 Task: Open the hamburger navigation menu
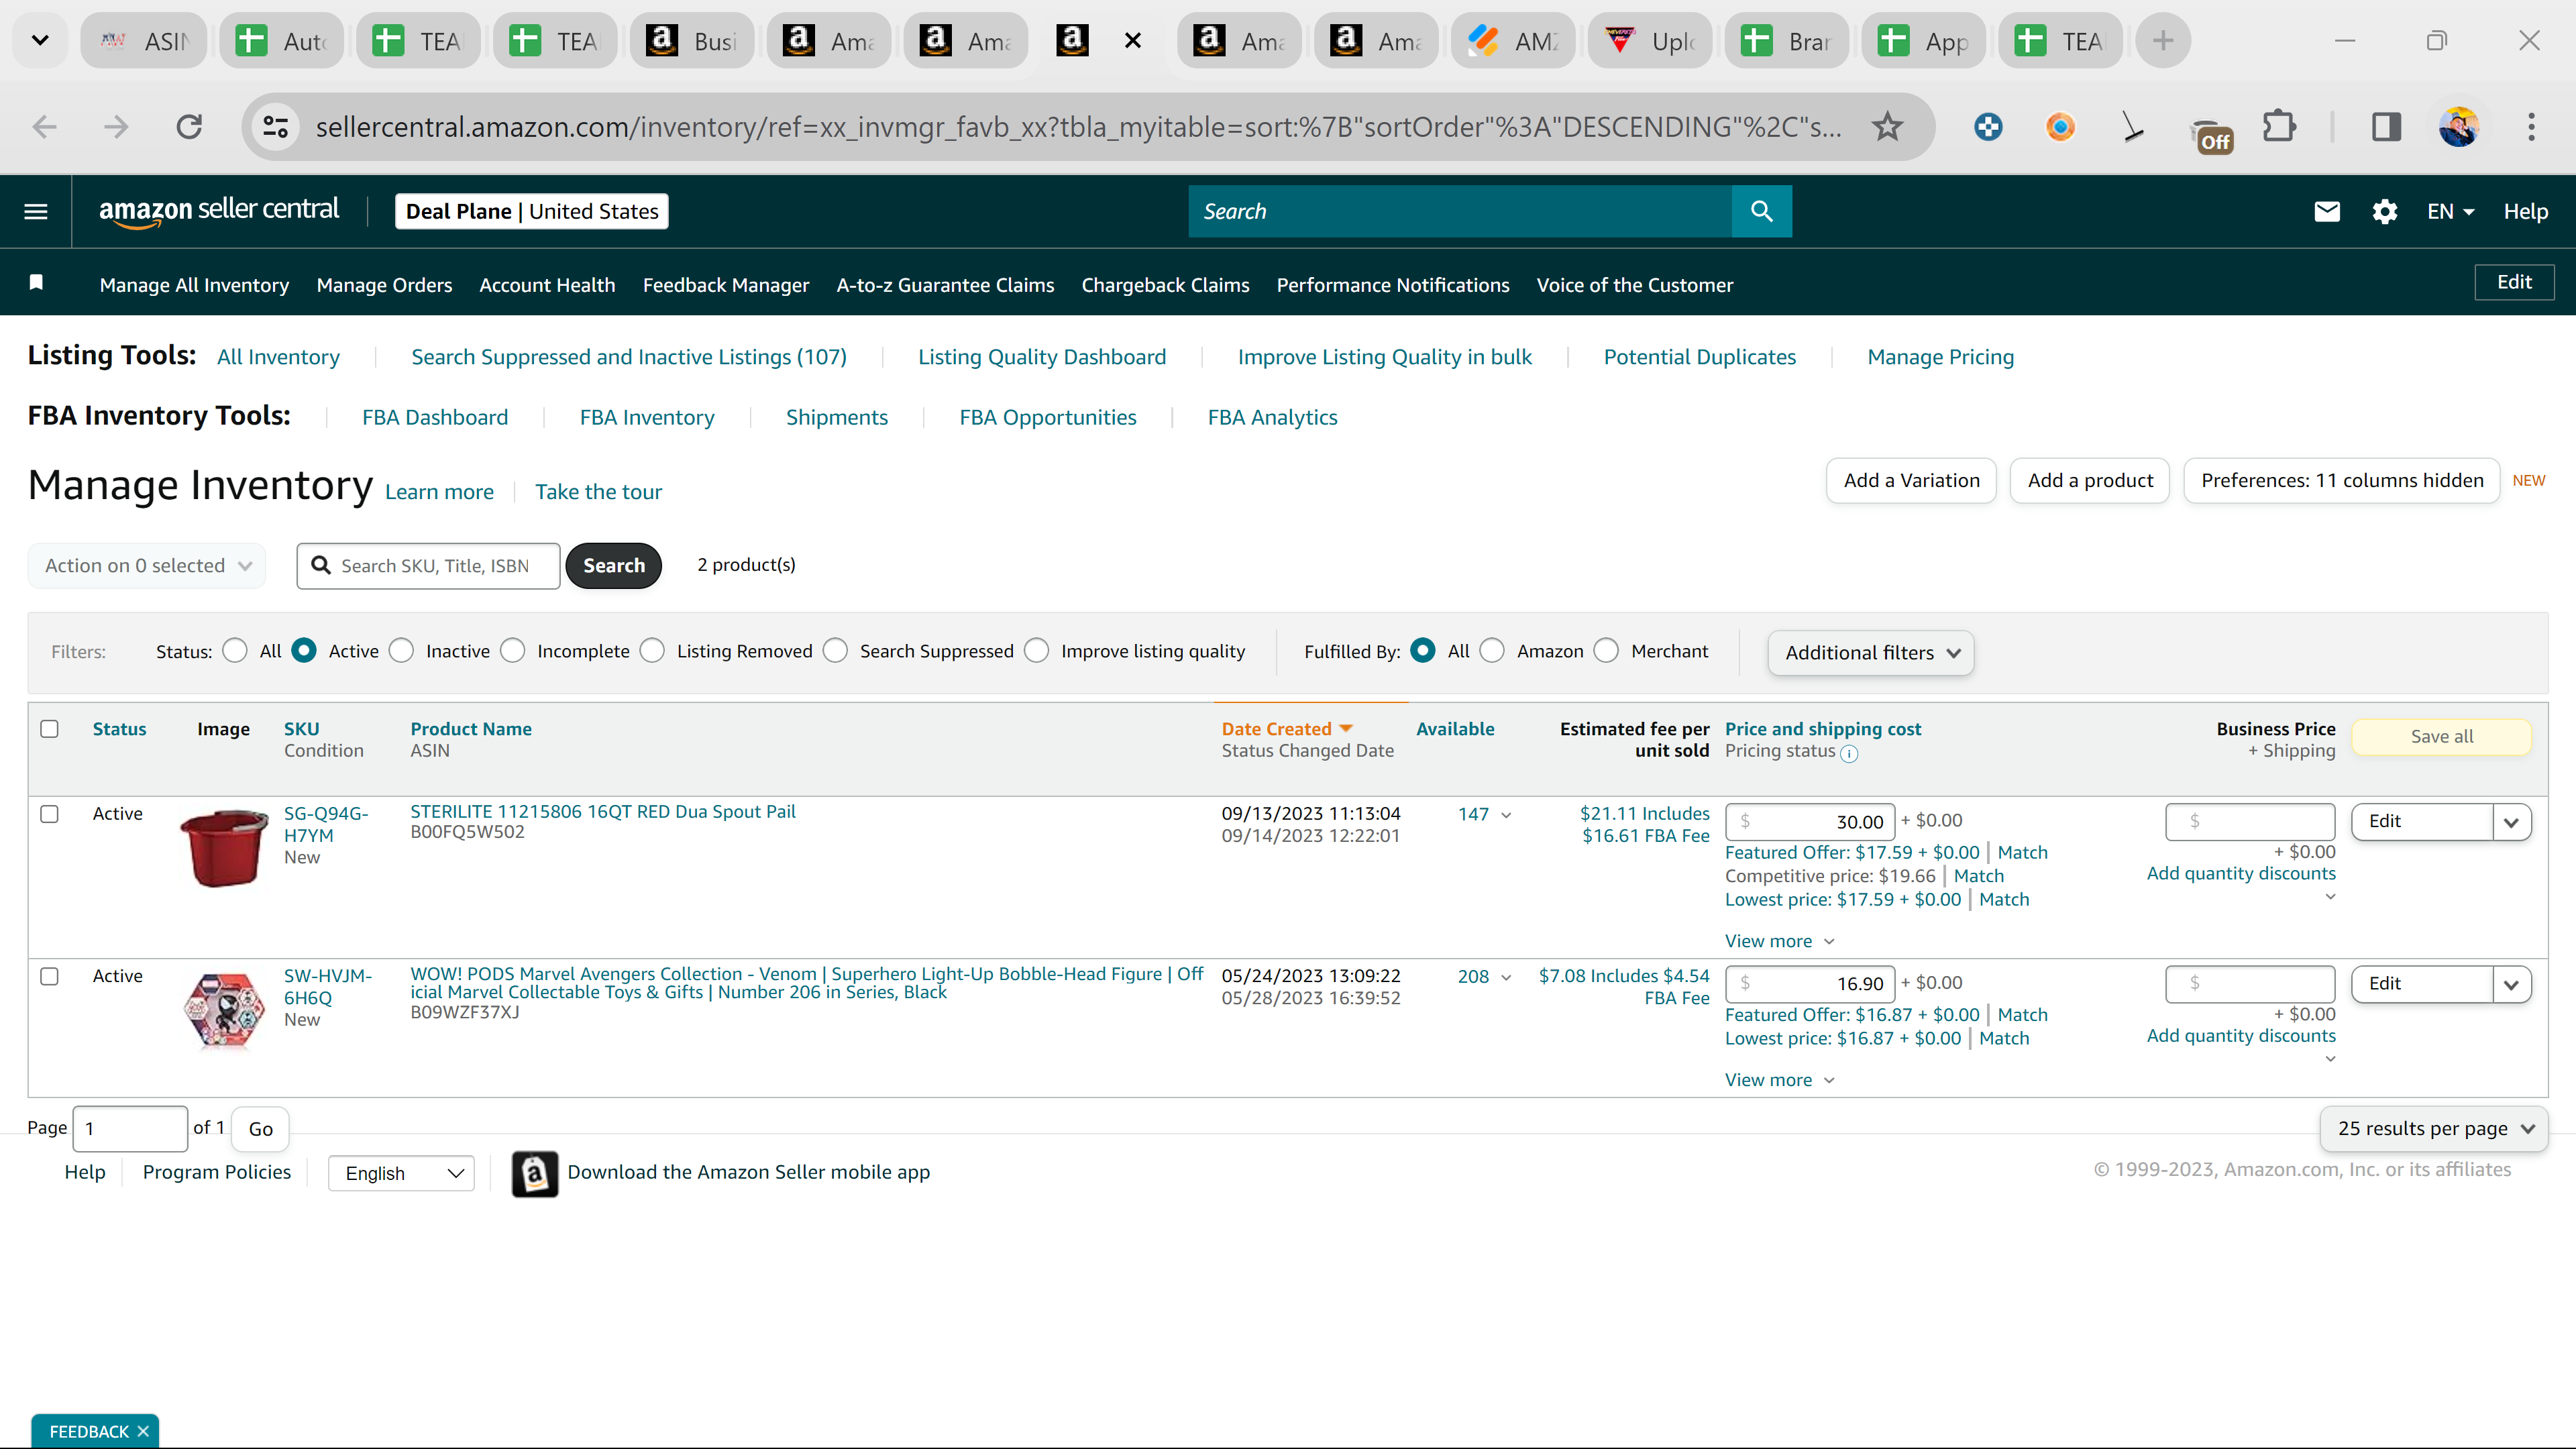tap(36, 211)
